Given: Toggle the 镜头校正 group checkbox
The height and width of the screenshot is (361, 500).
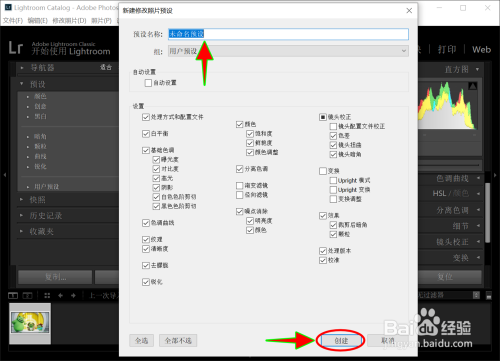Looking at the screenshot, I should pyautogui.click(x=323, y=117).
